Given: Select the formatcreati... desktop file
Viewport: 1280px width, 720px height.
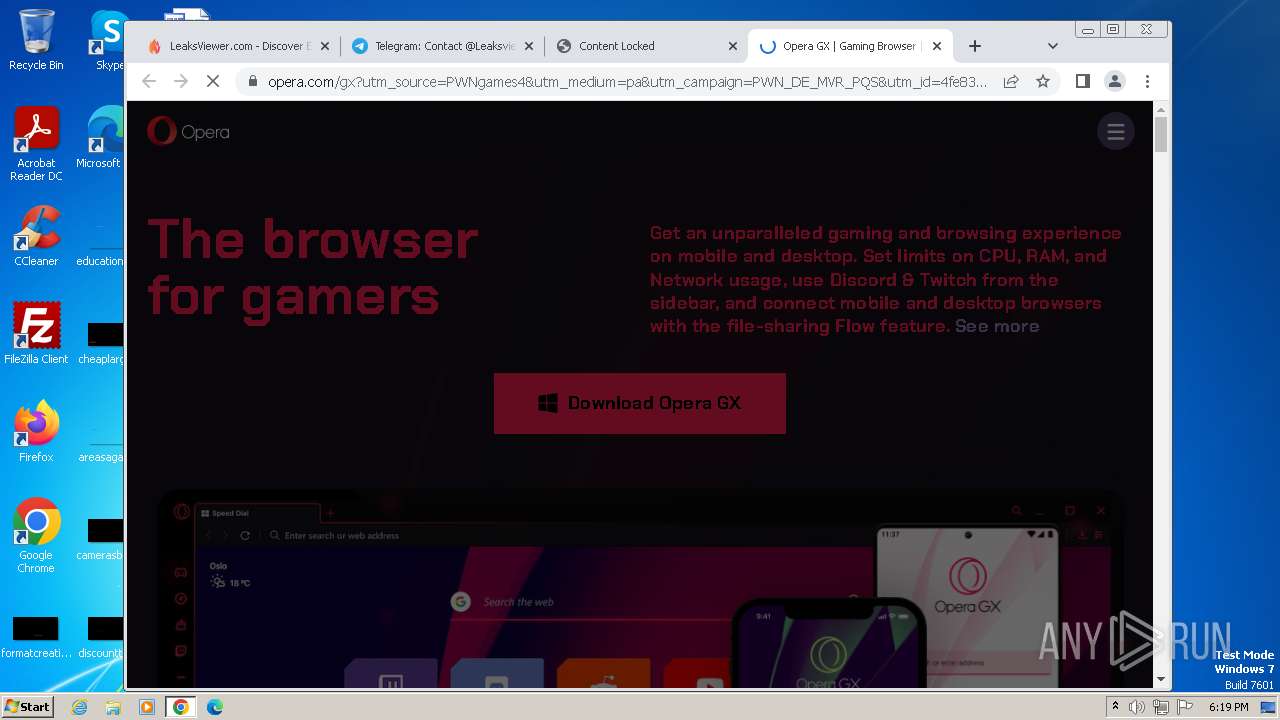Looking at the screenshot, I should pos(36,637).
